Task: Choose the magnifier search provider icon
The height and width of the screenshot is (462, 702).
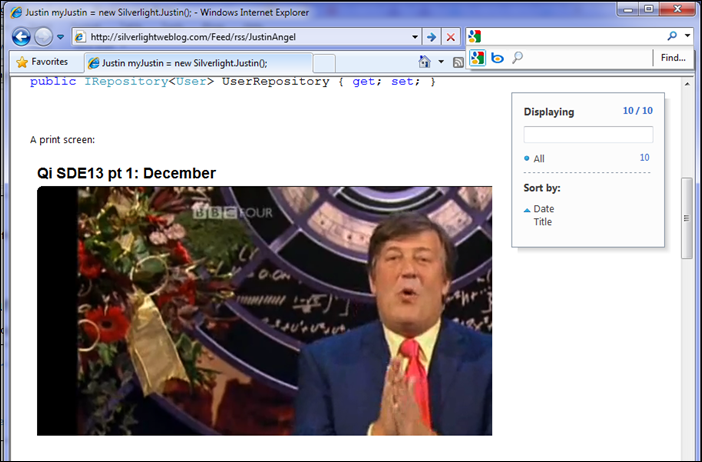Action: (518, 57)
